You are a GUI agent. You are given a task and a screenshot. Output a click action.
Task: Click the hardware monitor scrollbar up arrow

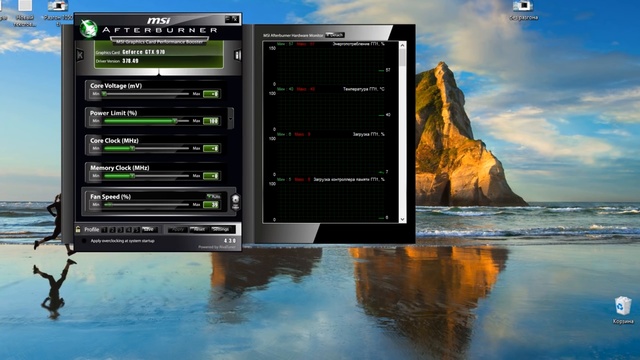coord(402,45)
